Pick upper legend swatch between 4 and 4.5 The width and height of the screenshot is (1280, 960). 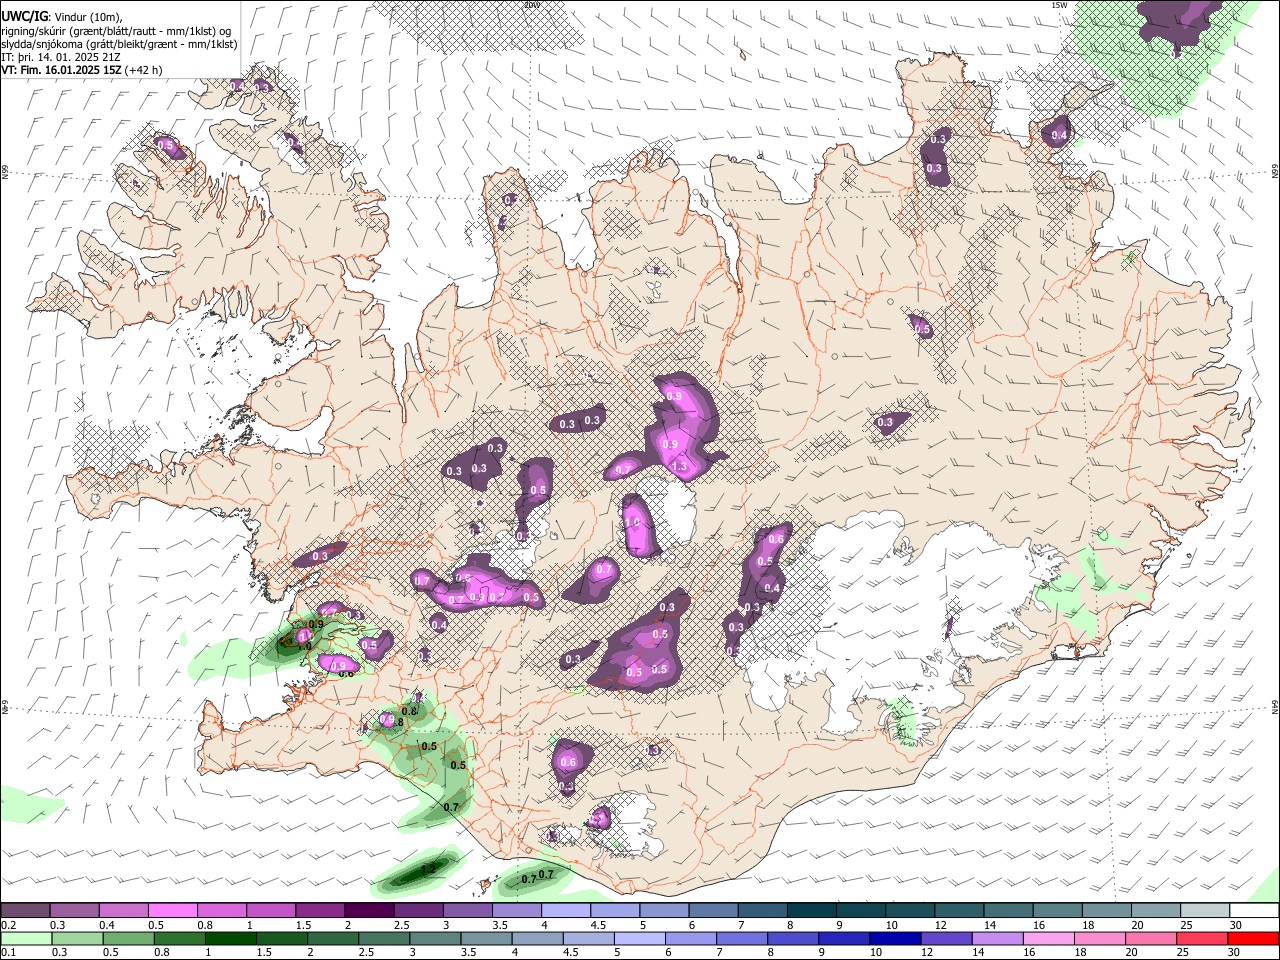(x=566, y=911)
